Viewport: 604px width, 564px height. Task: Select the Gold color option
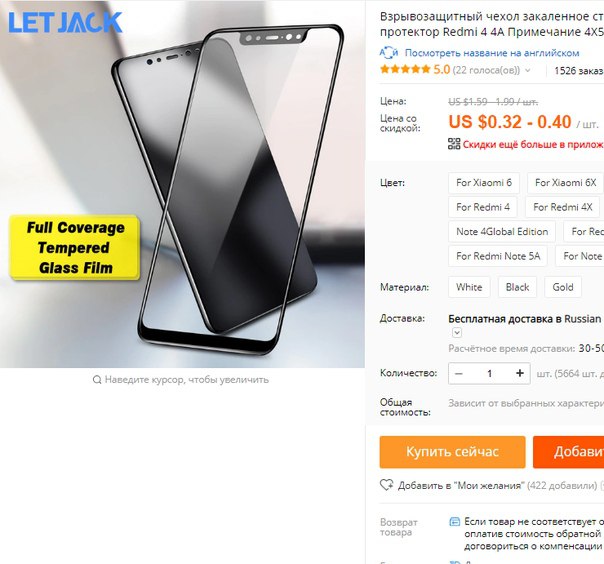[563, 287]
